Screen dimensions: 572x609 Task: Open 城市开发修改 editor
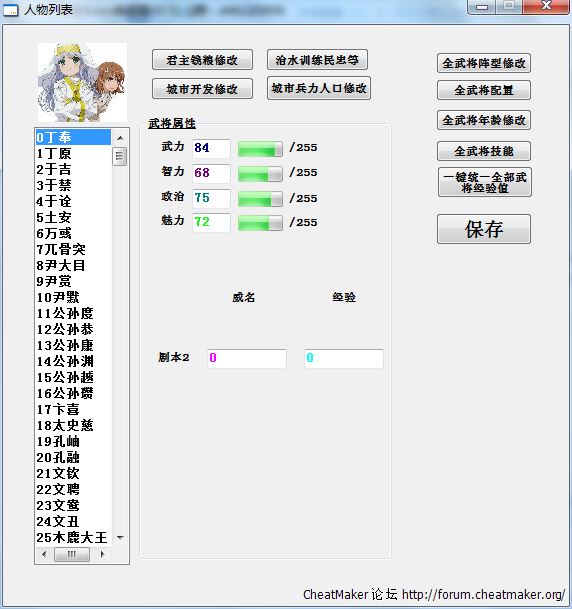point(202,89)
